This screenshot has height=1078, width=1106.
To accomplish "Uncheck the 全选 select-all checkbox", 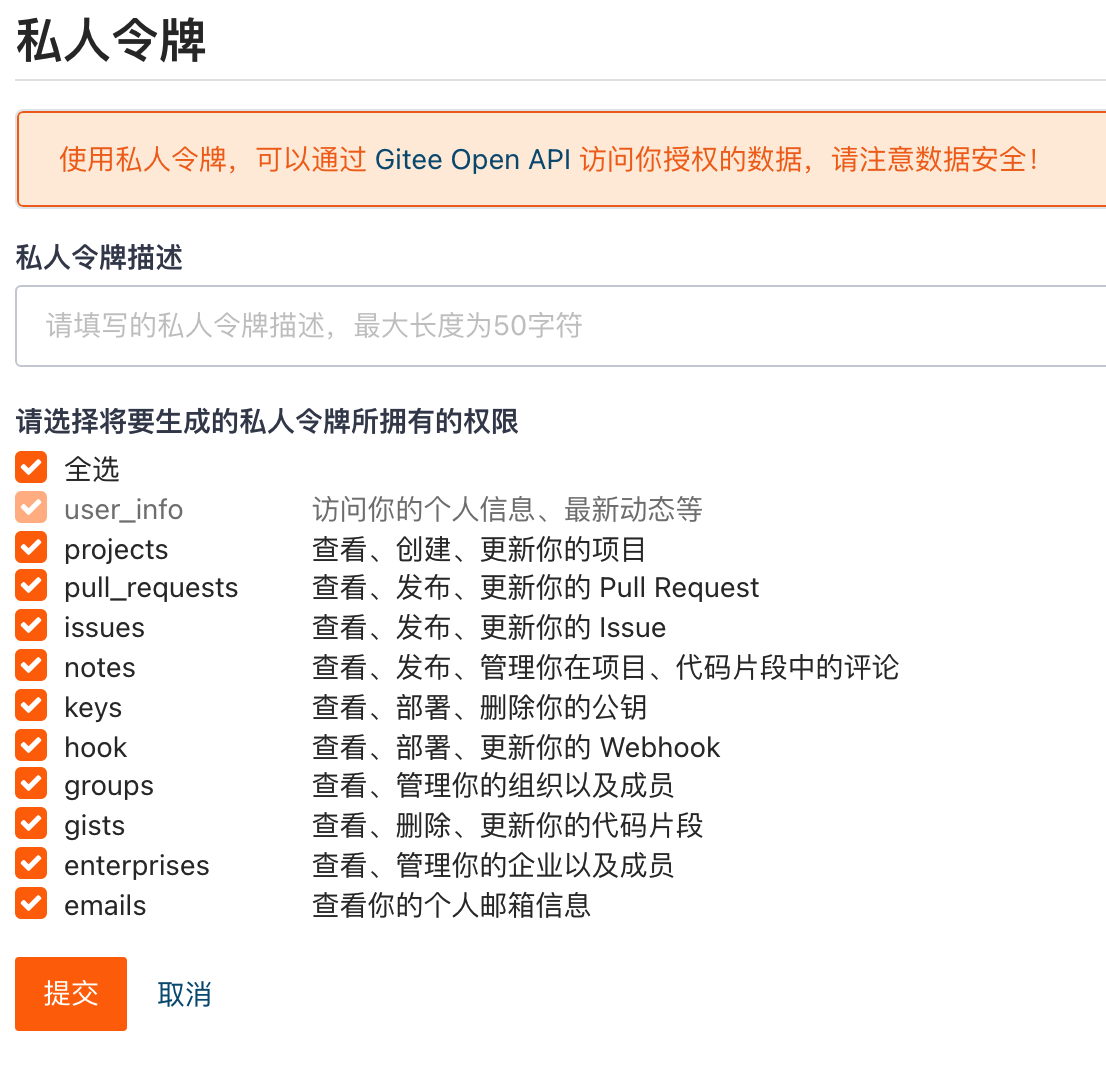I will tap(31, 467).
